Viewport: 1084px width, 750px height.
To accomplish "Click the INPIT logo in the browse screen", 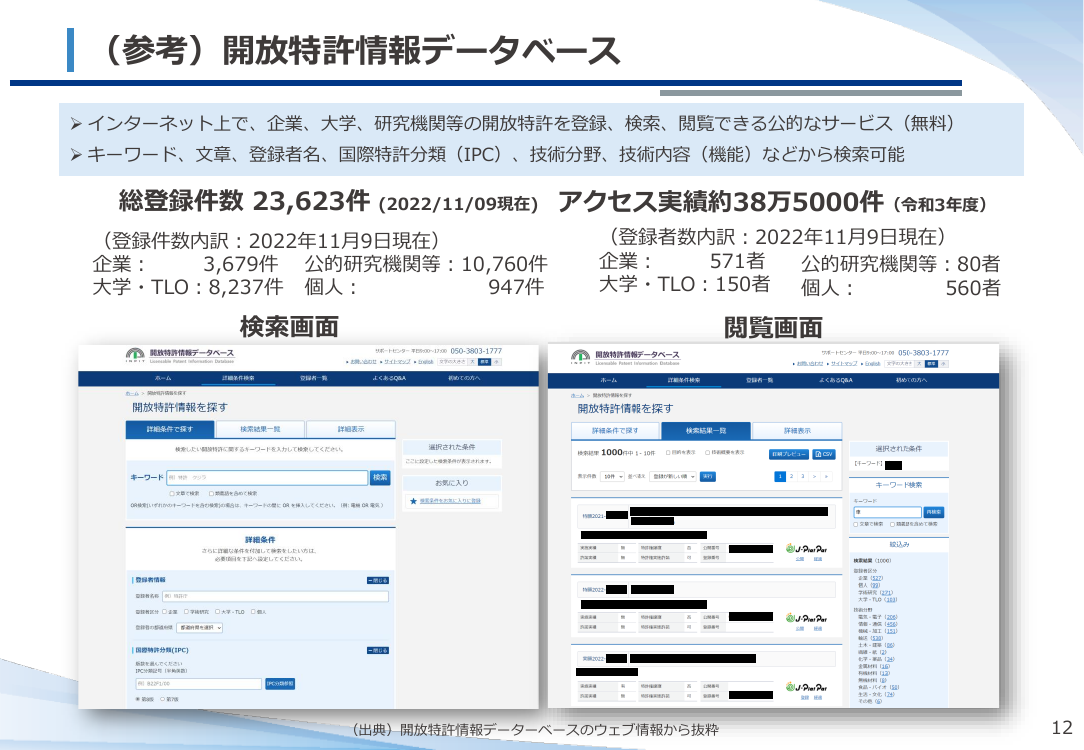I will tap(581, 357).
